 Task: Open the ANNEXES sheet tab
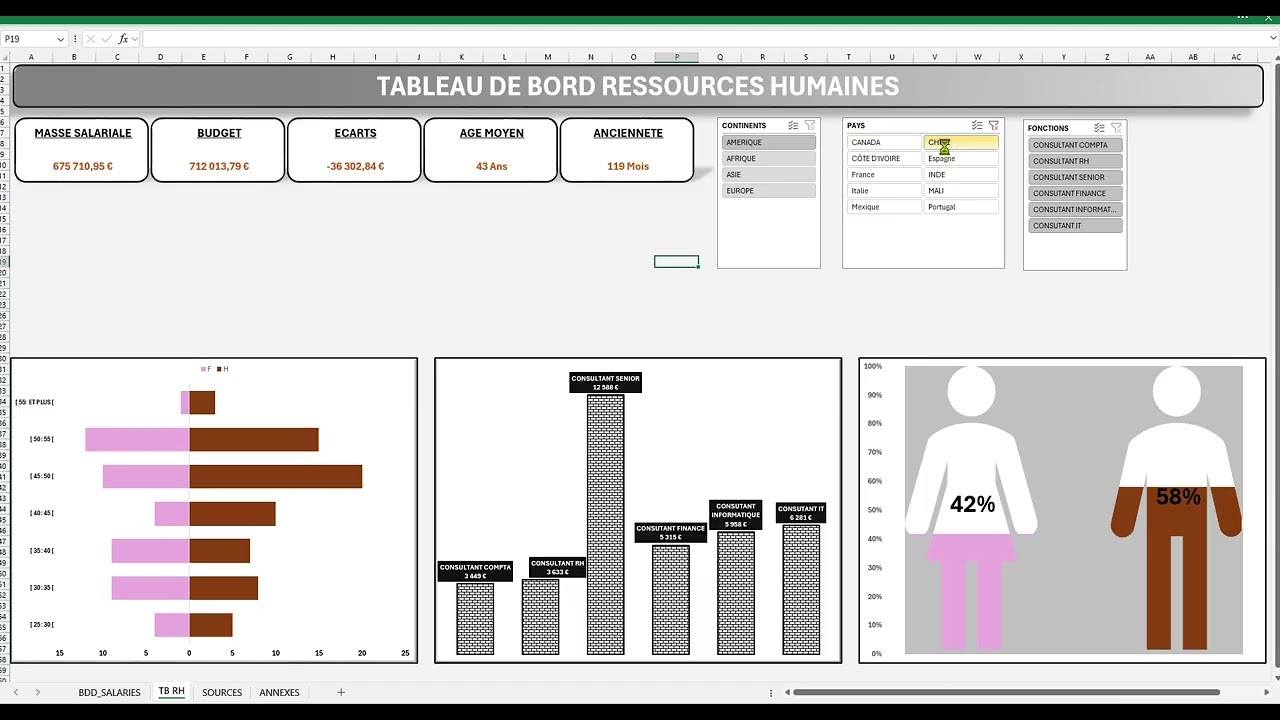point(279,692)
